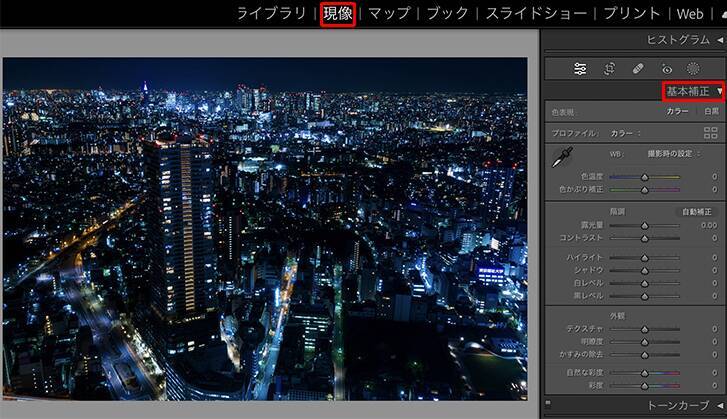Switch to the ライブラリ module
The height and width of the screenshot is (419, 727).
point(270,14)
